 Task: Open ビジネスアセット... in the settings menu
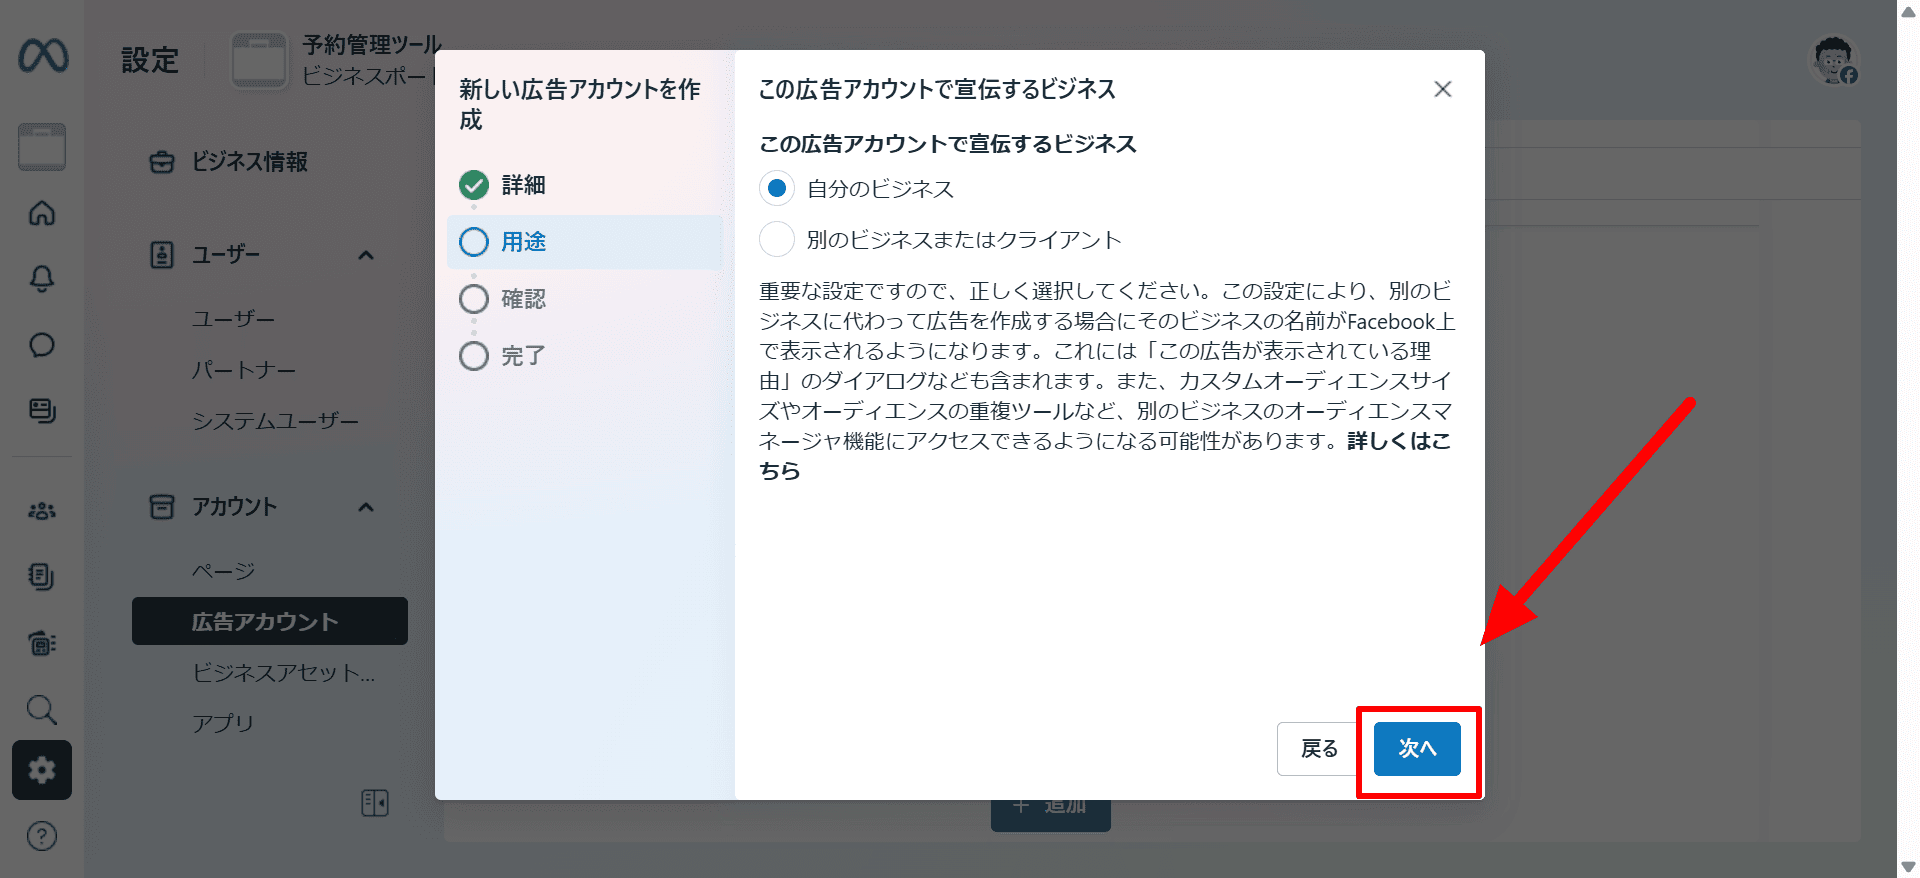284,673
